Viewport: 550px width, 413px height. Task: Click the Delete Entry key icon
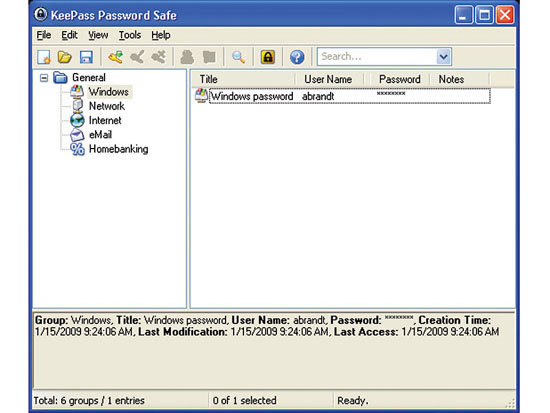[x=159, y=57]
